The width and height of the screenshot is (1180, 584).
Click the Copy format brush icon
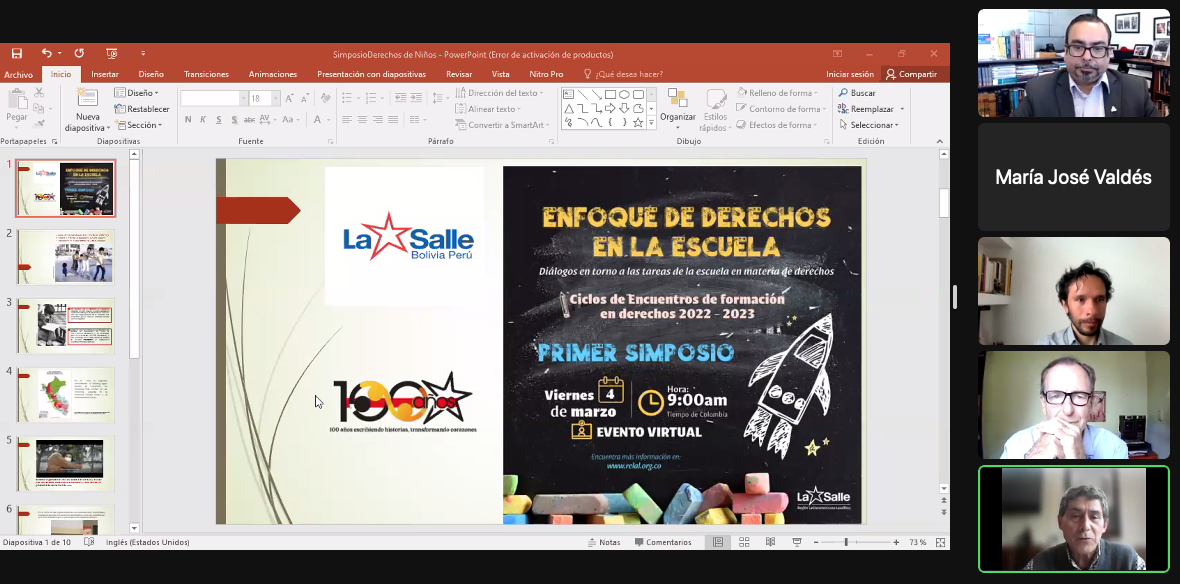[x=39, y=124]
